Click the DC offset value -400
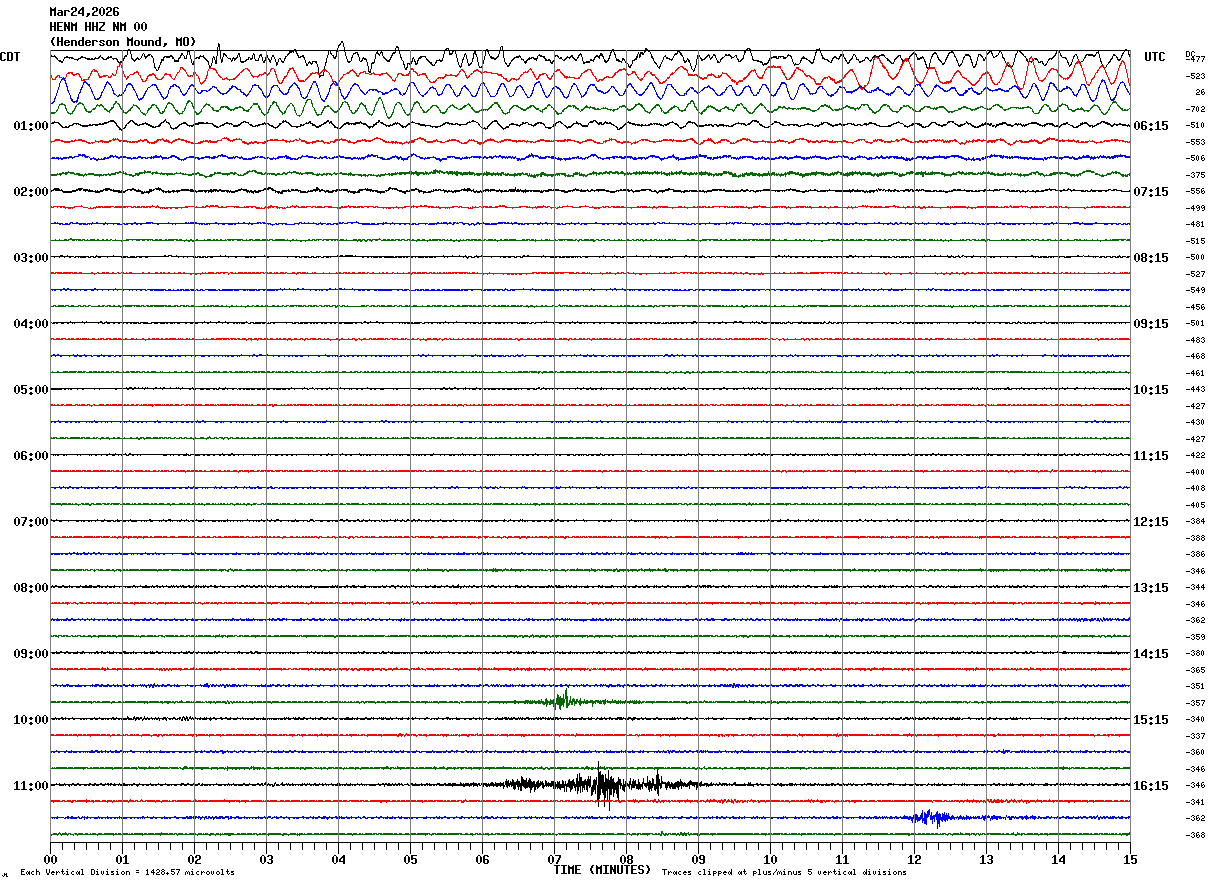1210x886 pixels. click(1195, 472)
